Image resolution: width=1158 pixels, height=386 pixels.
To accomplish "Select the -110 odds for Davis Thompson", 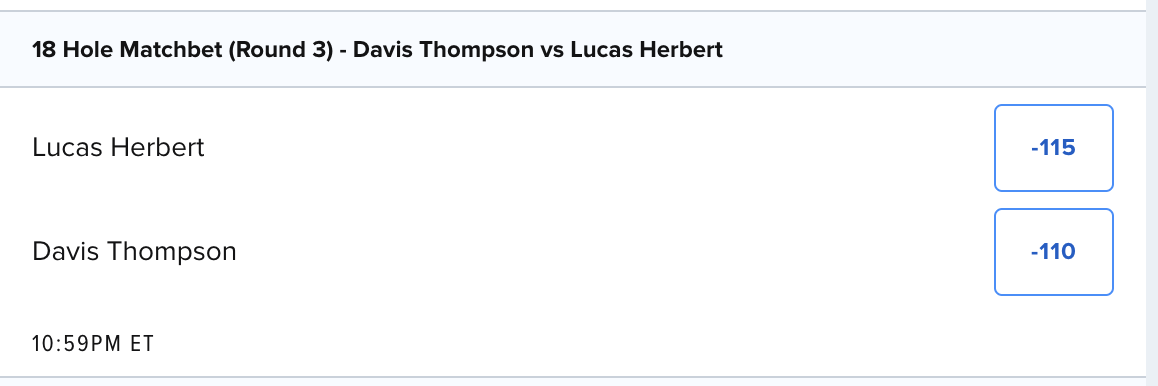I will click(x=1053, y=252).
